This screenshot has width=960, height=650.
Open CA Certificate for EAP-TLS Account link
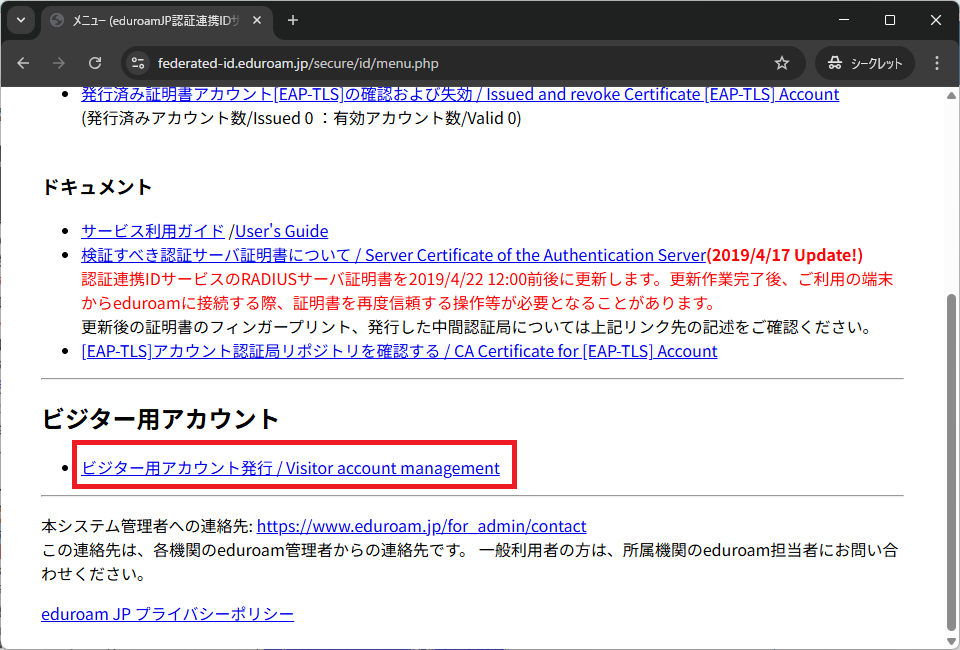point(399,351)
